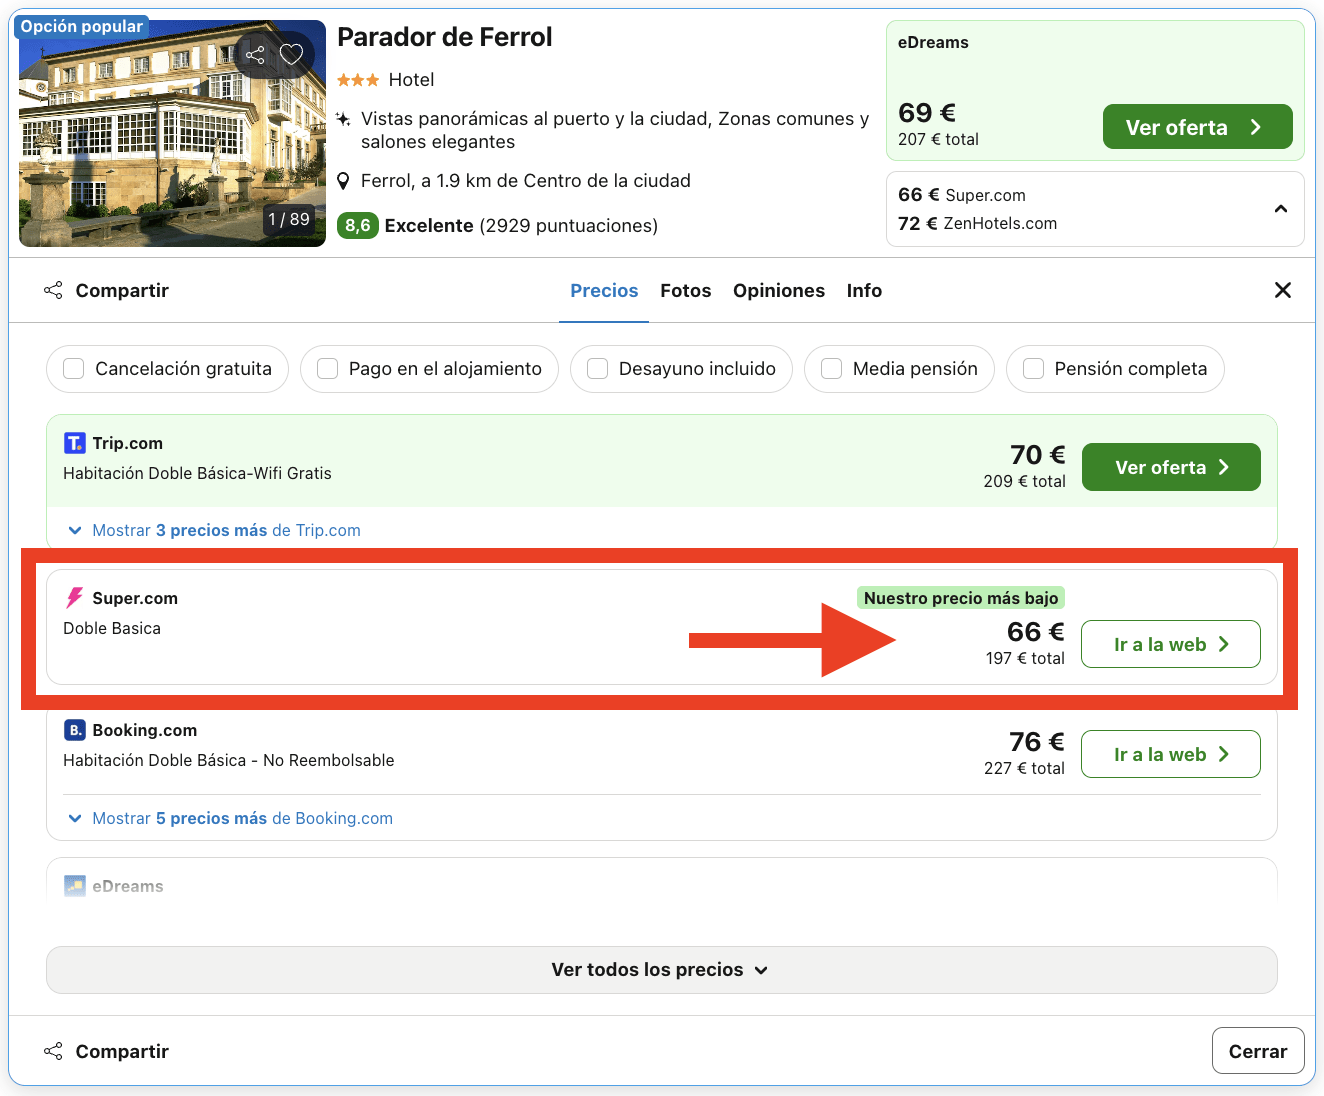
Task: Select the Info tab
Action: click(x=864, y=291)
